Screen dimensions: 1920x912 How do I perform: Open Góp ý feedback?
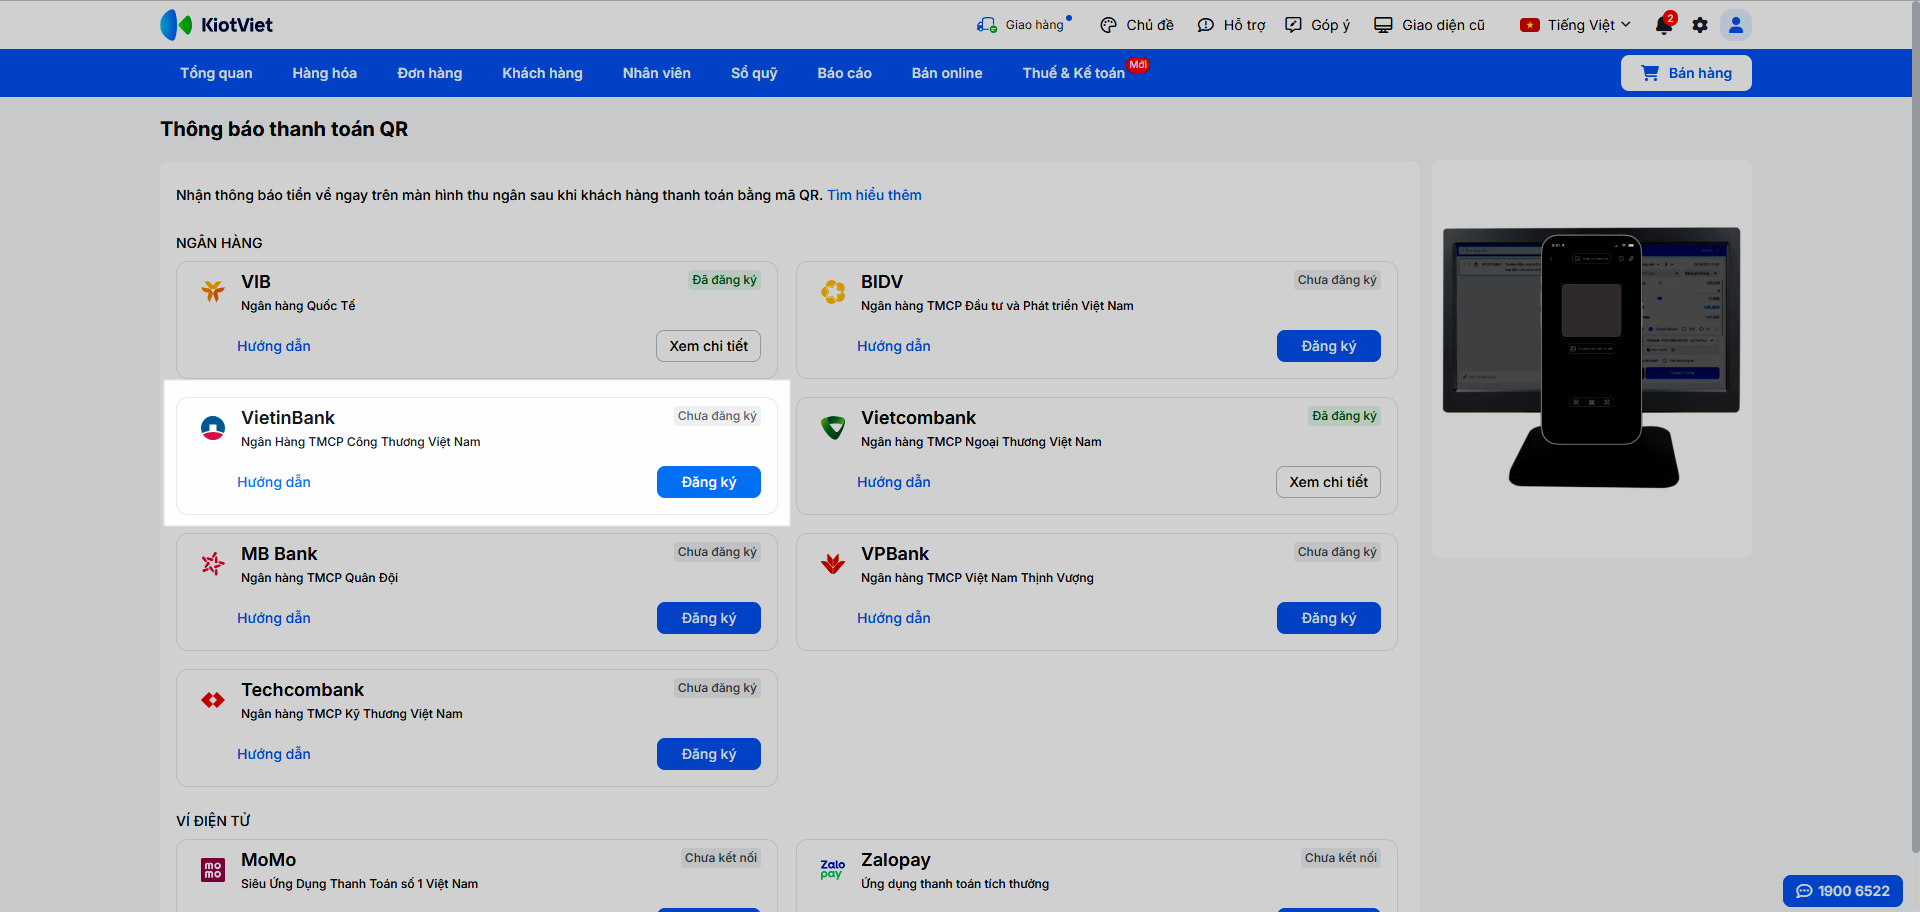[1317, 25]
